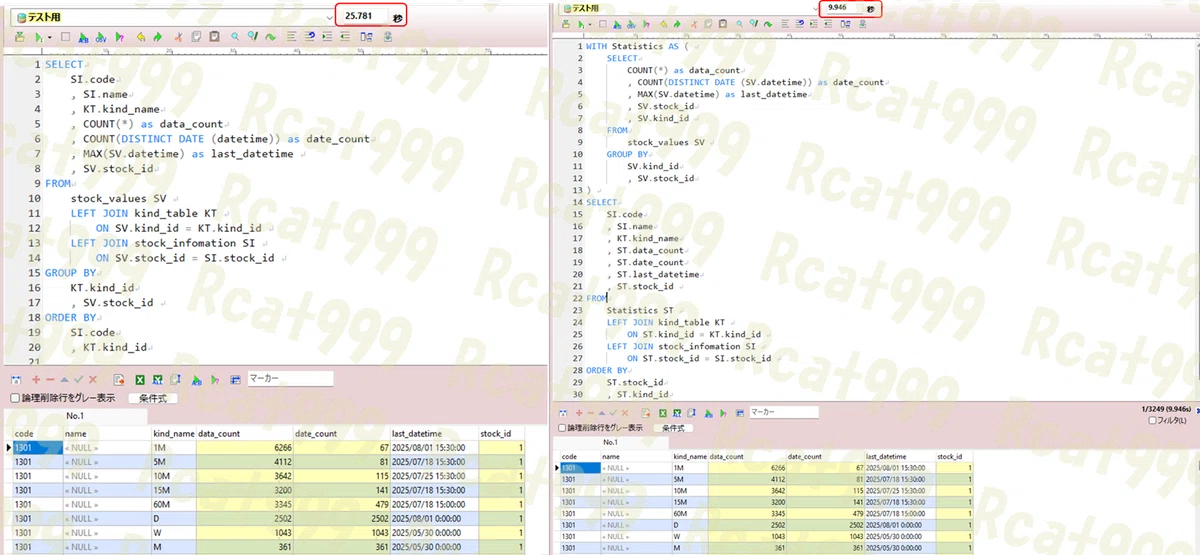Screen dimensions: 1200x555
Task: Click the 条件式 button in the right window
Action: click(671, 428)
